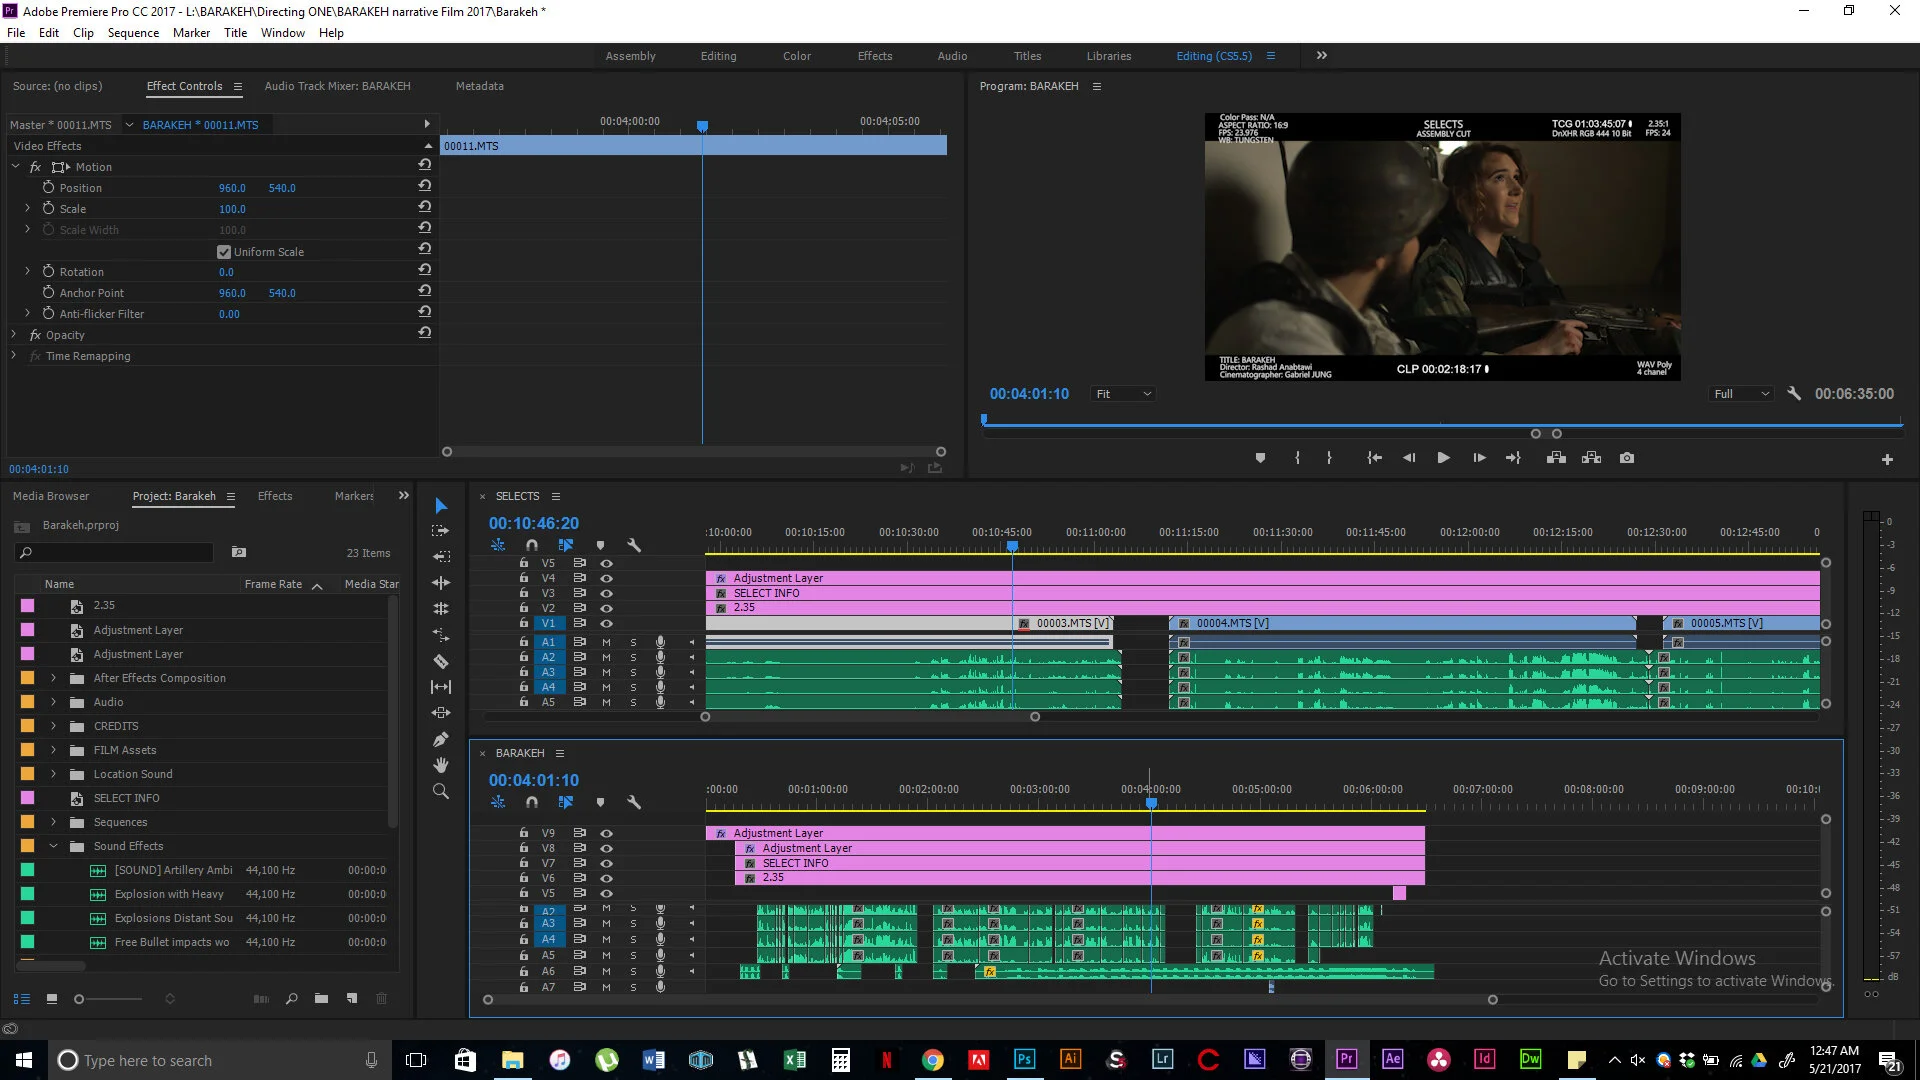Click the Export Frame camera icon

[x=1627, y=458]
